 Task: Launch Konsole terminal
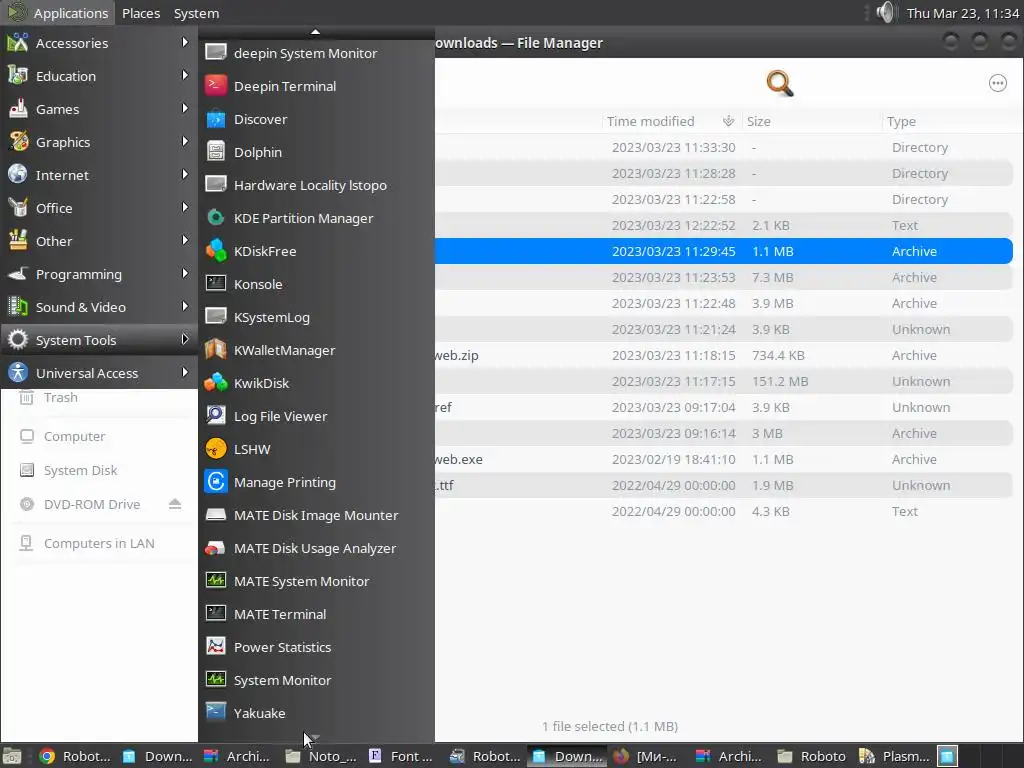[316, 284]
